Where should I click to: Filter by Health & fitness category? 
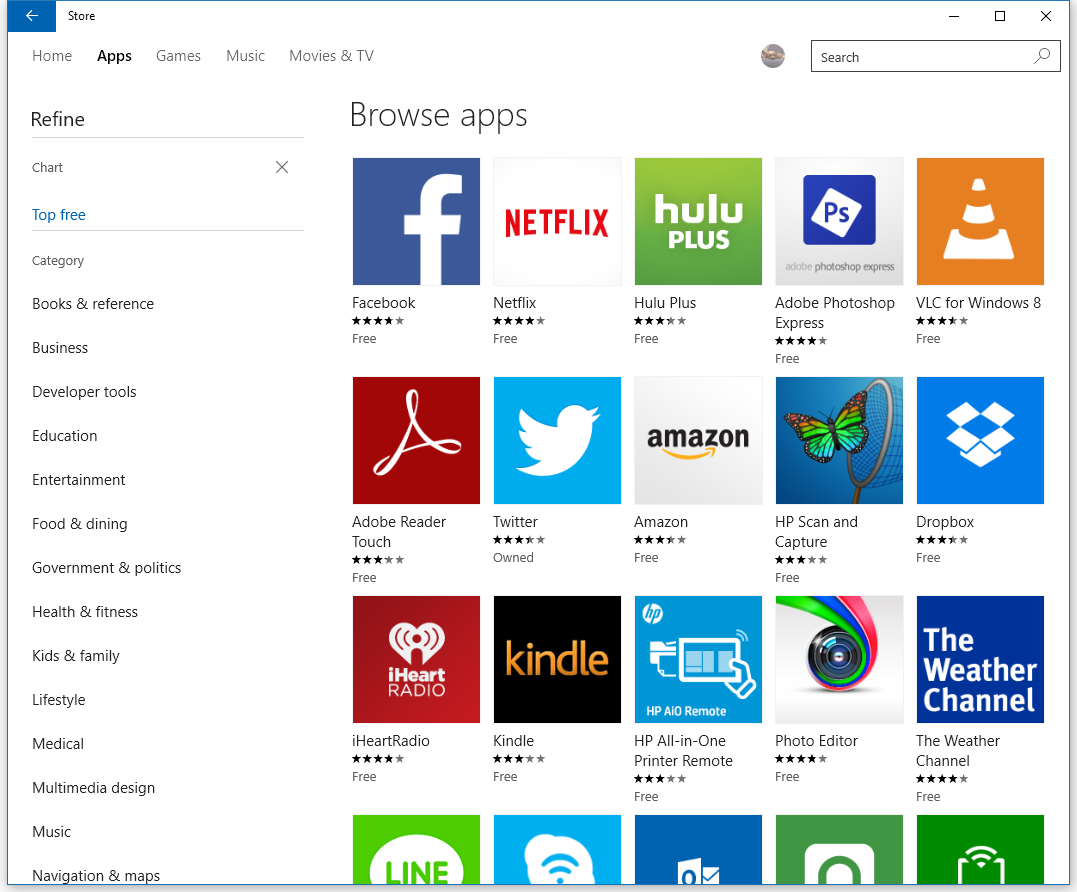84,612
